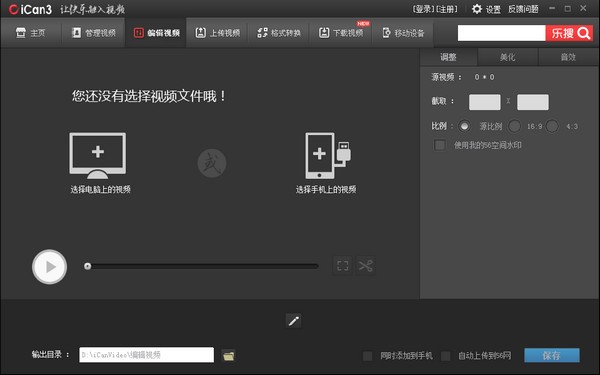Click the video progress slider handle

(88, 266)
